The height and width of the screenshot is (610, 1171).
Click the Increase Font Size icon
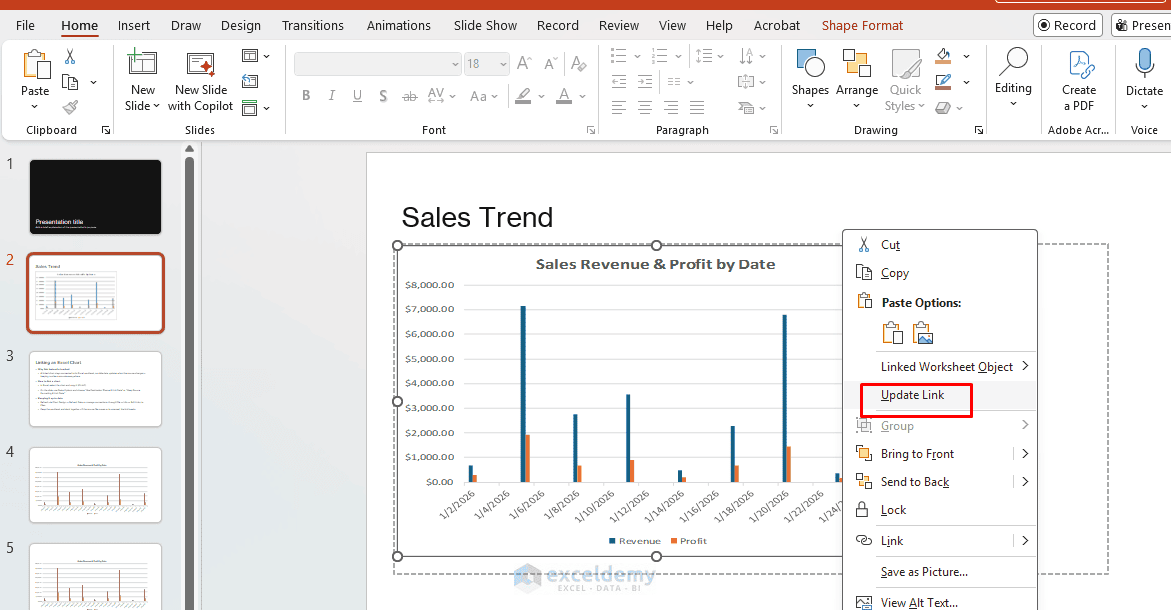click(524, 63)
